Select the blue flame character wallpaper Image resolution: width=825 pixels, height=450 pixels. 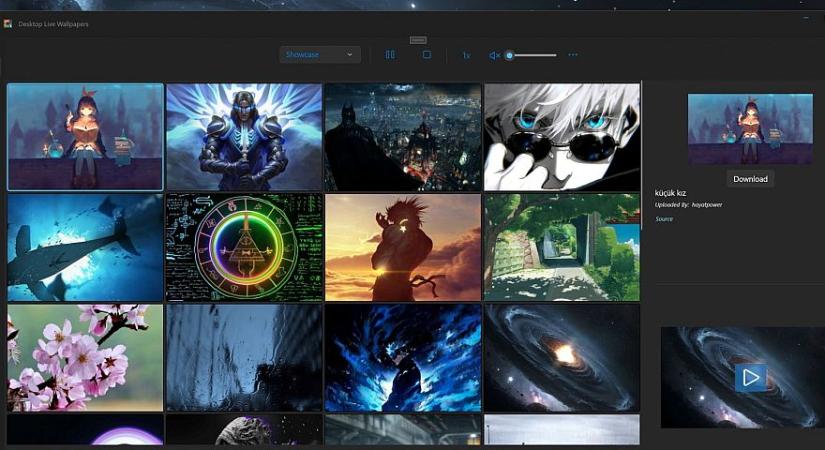(x=403, y=358)
